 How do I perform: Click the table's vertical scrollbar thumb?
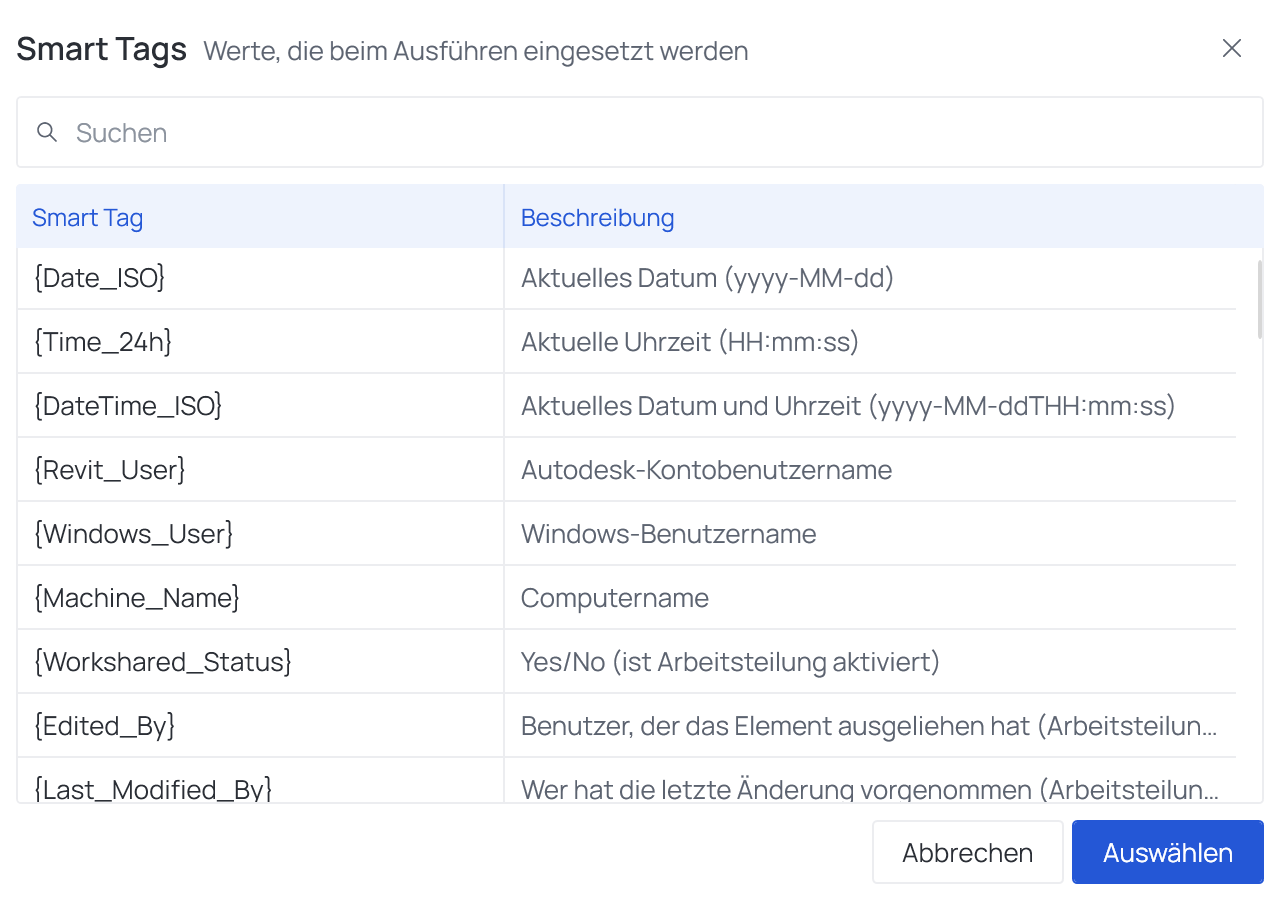1259,298
